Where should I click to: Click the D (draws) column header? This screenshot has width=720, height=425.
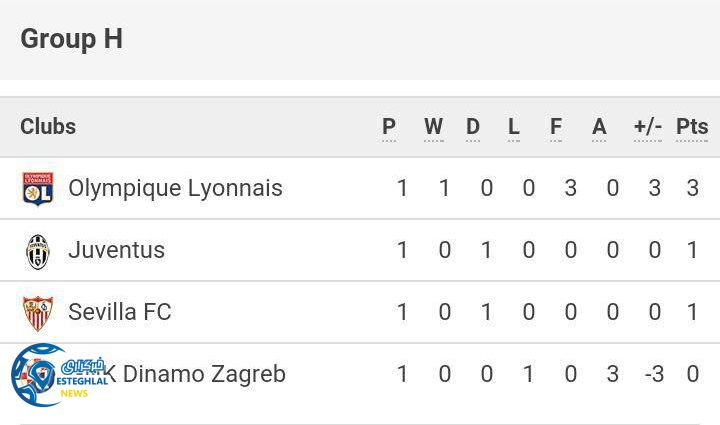(x=473, y=127)
